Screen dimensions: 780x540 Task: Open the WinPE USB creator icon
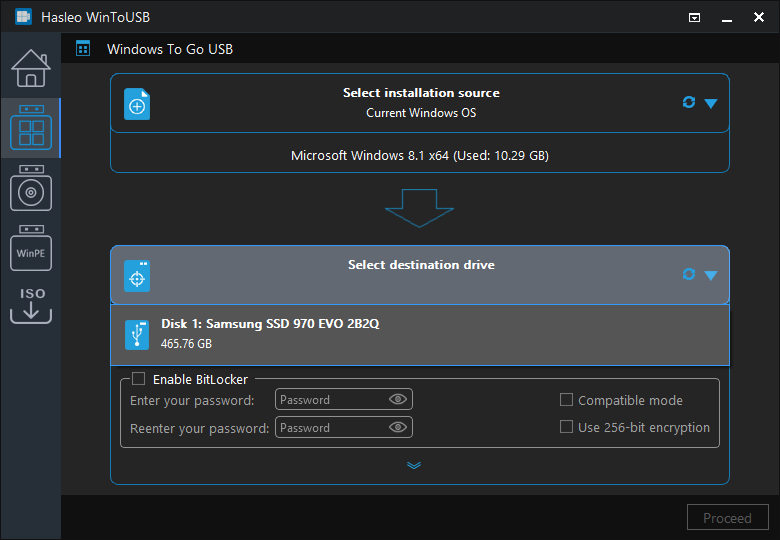click(31, 248)
